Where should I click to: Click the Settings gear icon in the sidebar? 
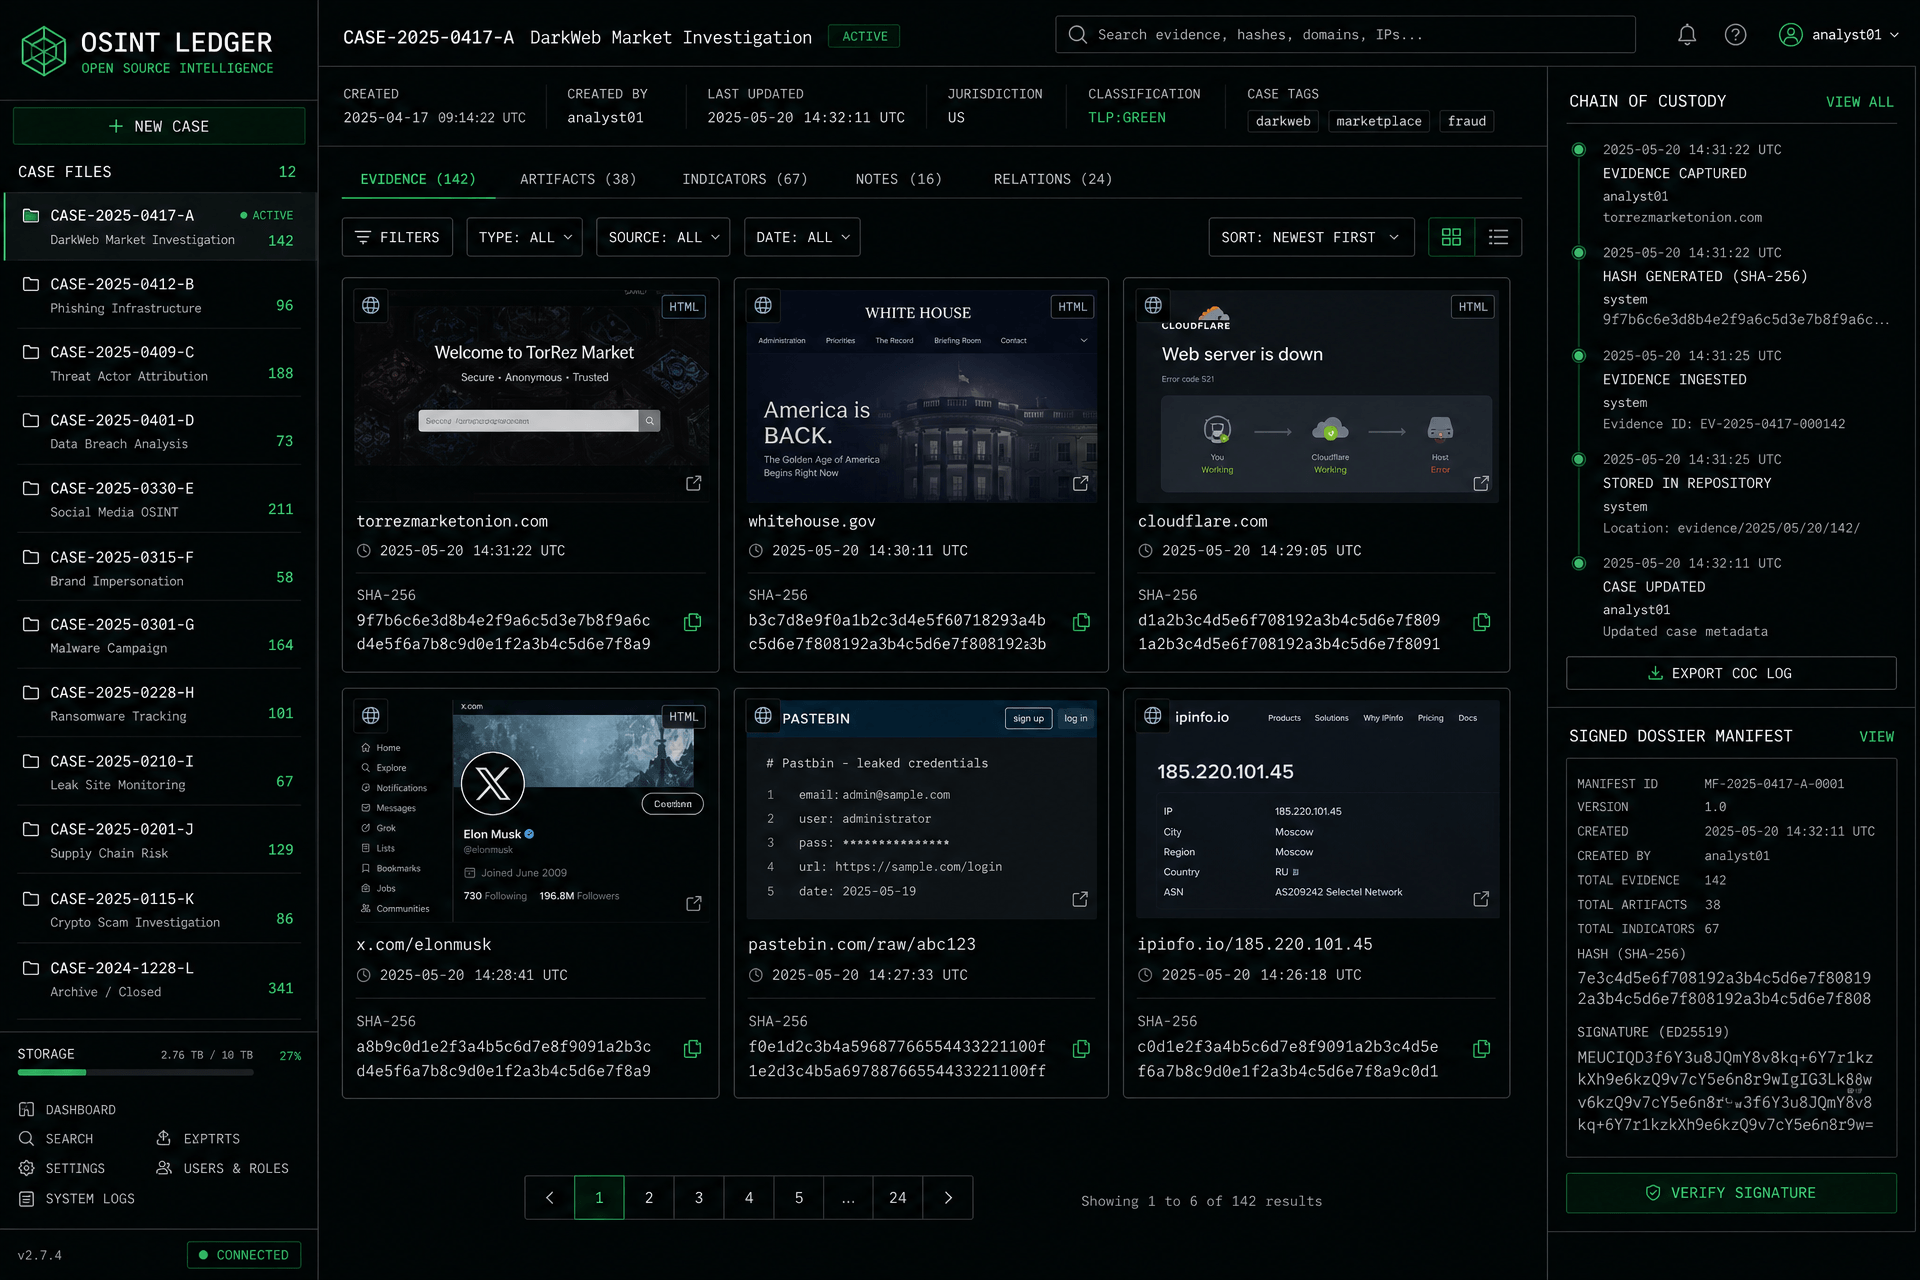27,1169
